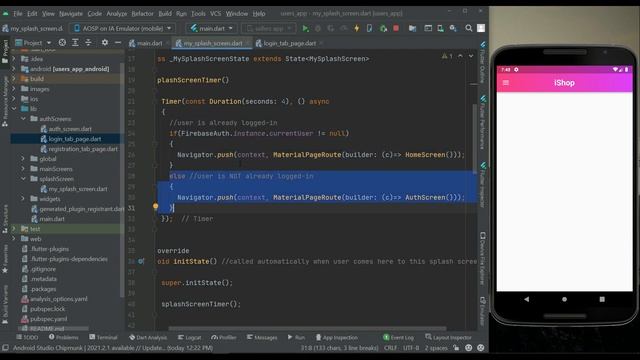Viewport: 640px width, 360px height.
Task: Tap the hamburger menu icon in iShop app
Action: [x=506, y=83]
